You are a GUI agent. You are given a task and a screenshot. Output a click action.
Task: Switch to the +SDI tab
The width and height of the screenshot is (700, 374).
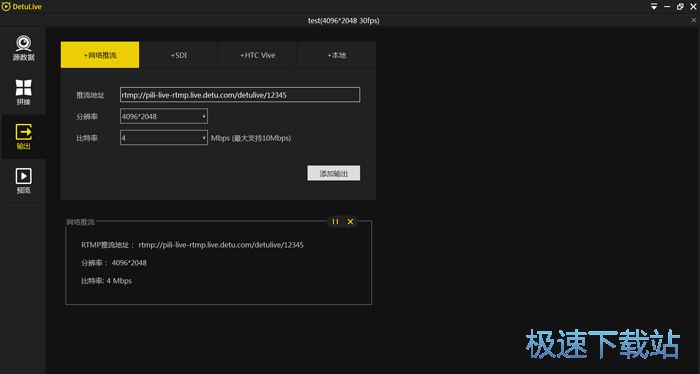[x=179, y=55]
